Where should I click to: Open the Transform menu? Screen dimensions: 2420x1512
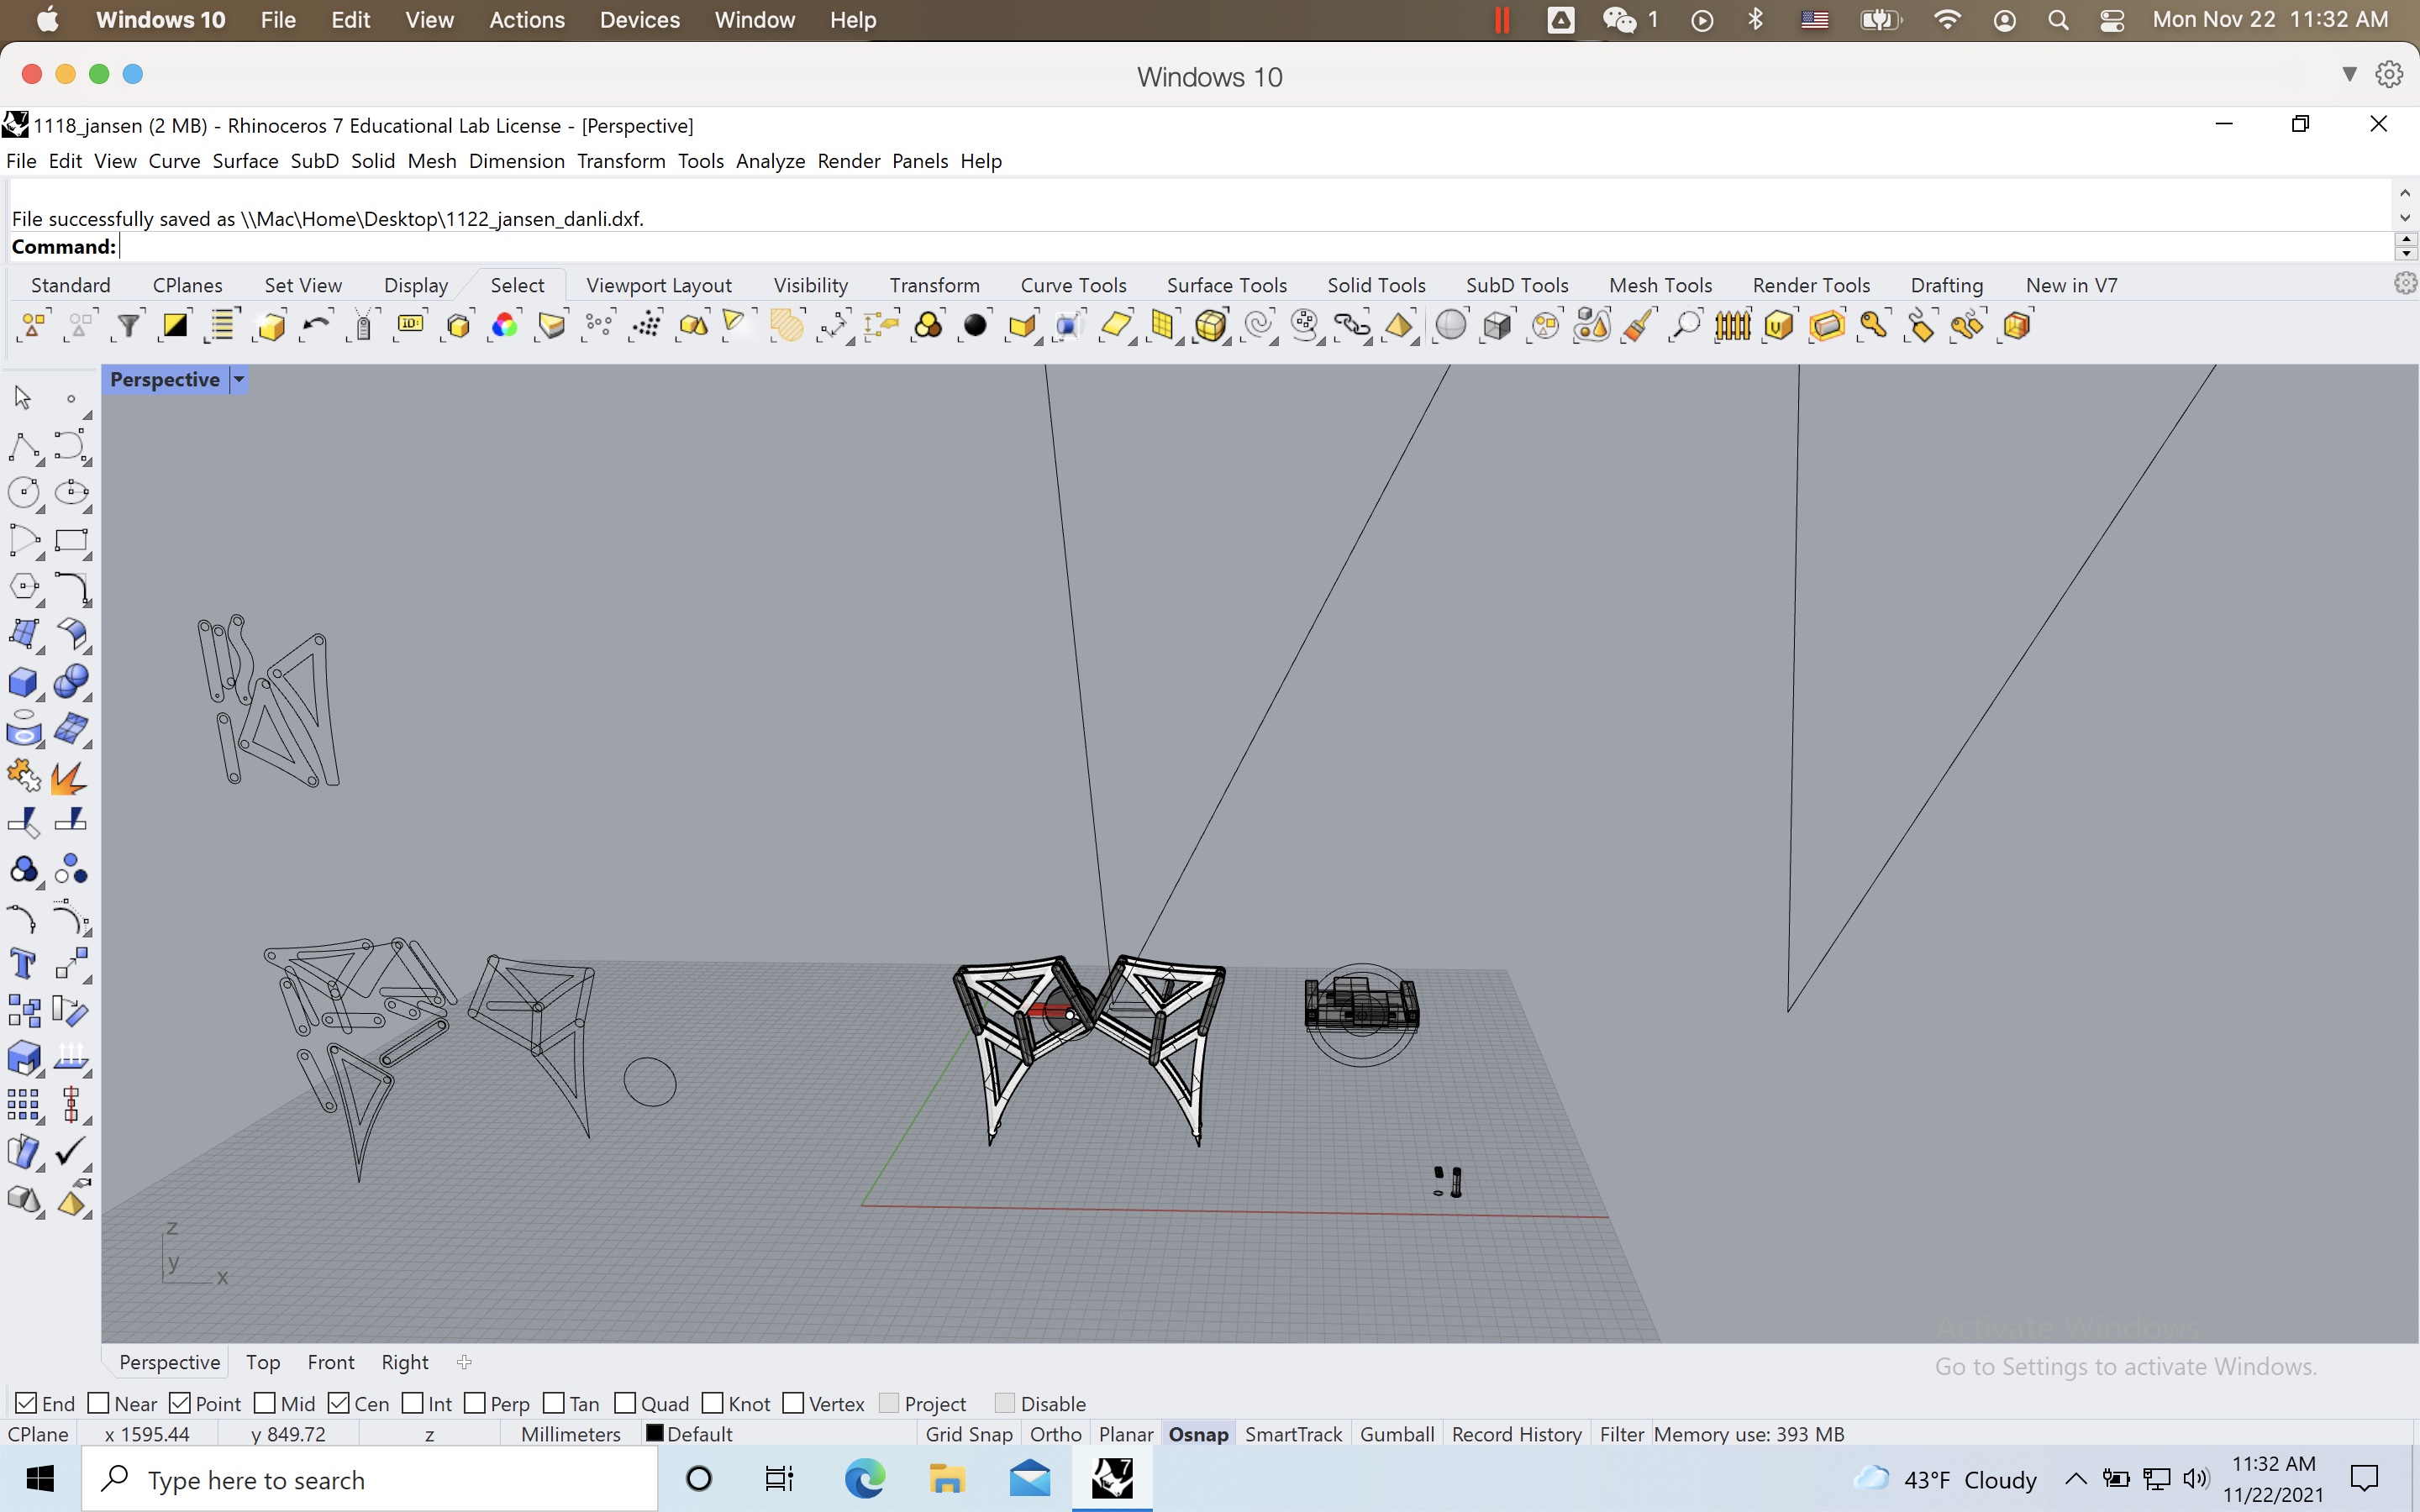[621, 161]
